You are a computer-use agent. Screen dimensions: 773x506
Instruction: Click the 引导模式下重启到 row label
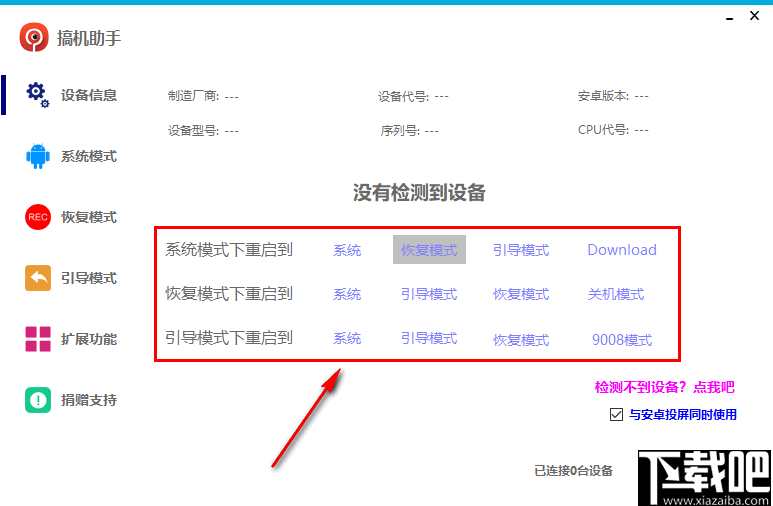(x=229, y=338)
